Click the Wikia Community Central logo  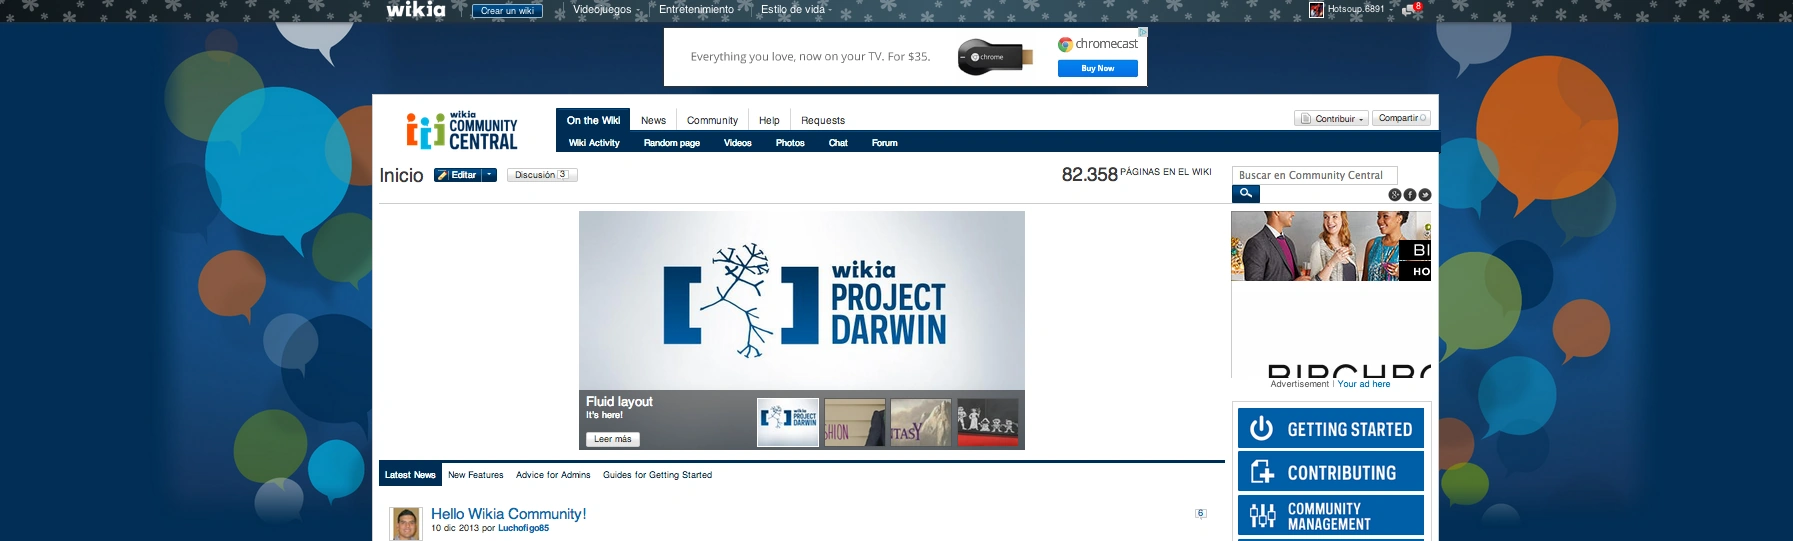[462, 131]
